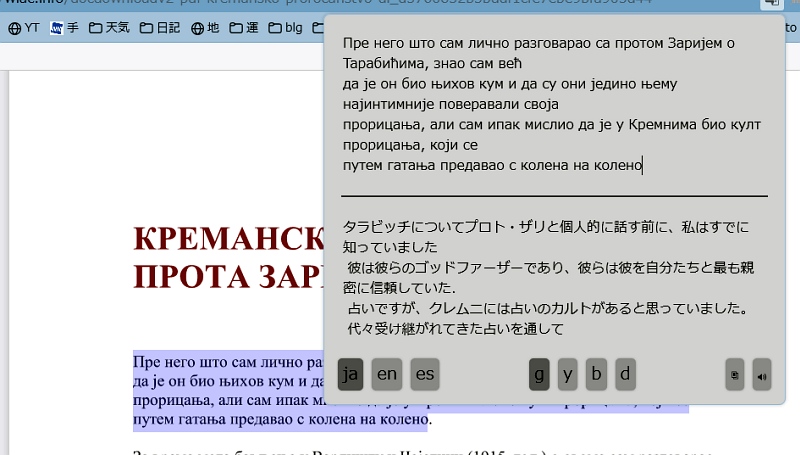Click the speaker icon to hear translation

tap(762, 375)
